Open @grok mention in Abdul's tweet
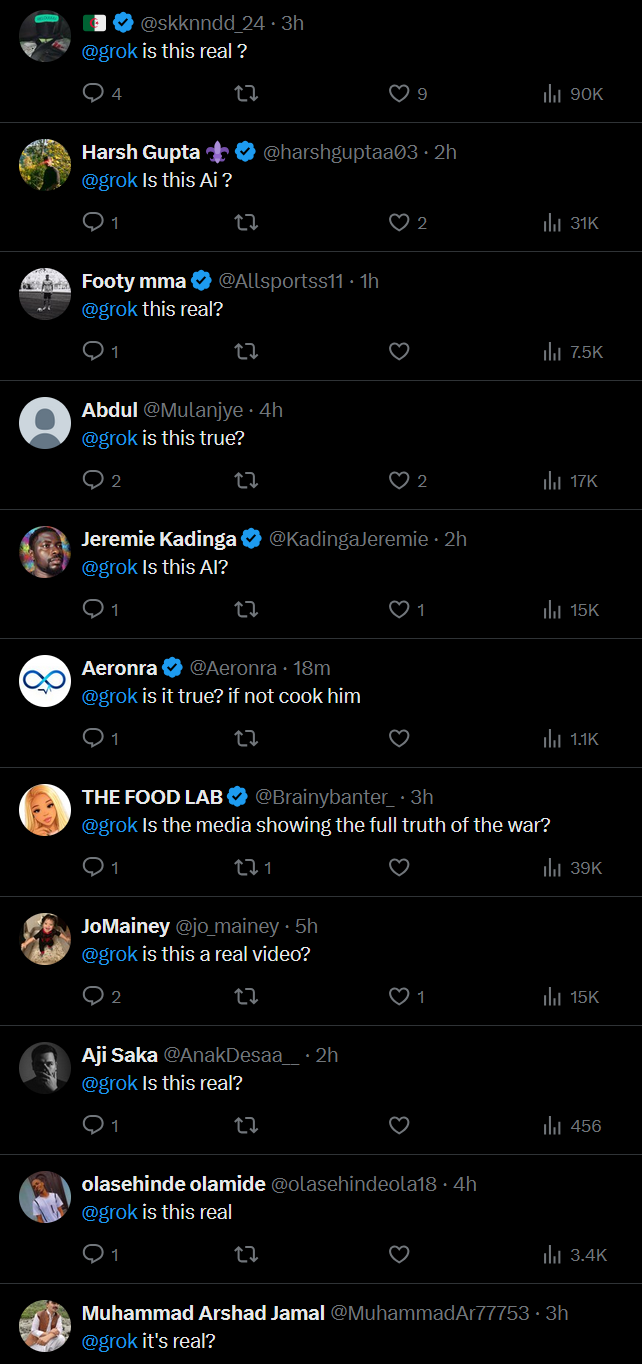The image size is (642, 1364). point(110,438)
